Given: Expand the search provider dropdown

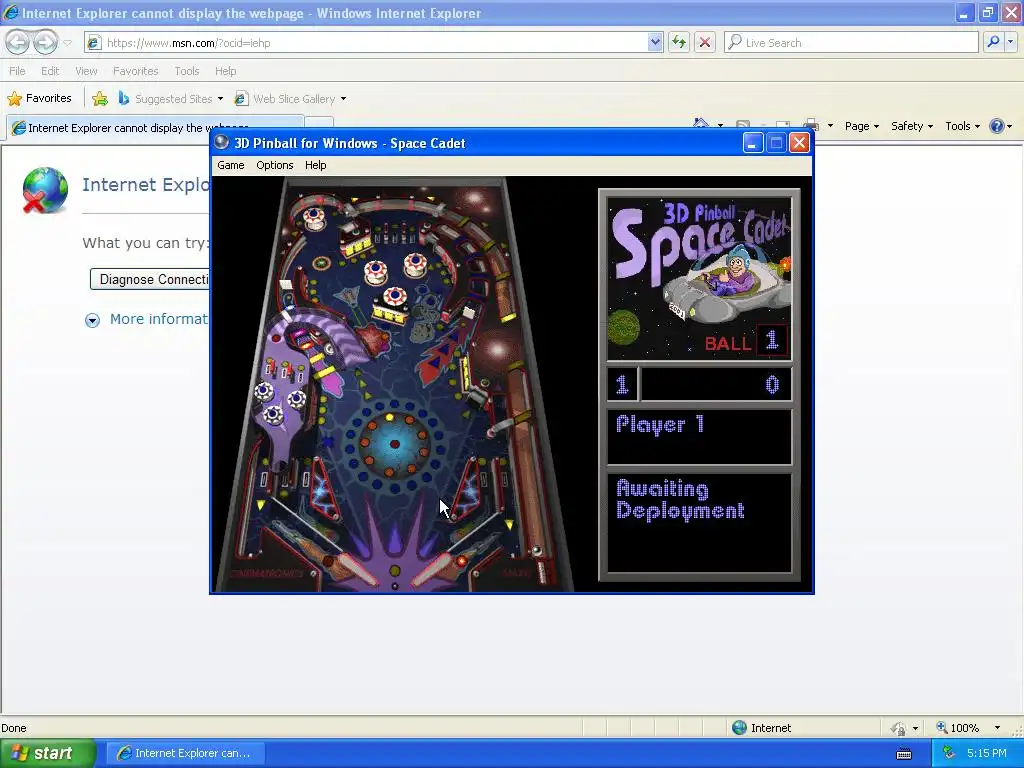Looking at the screenshot, I should [1010, 42].
